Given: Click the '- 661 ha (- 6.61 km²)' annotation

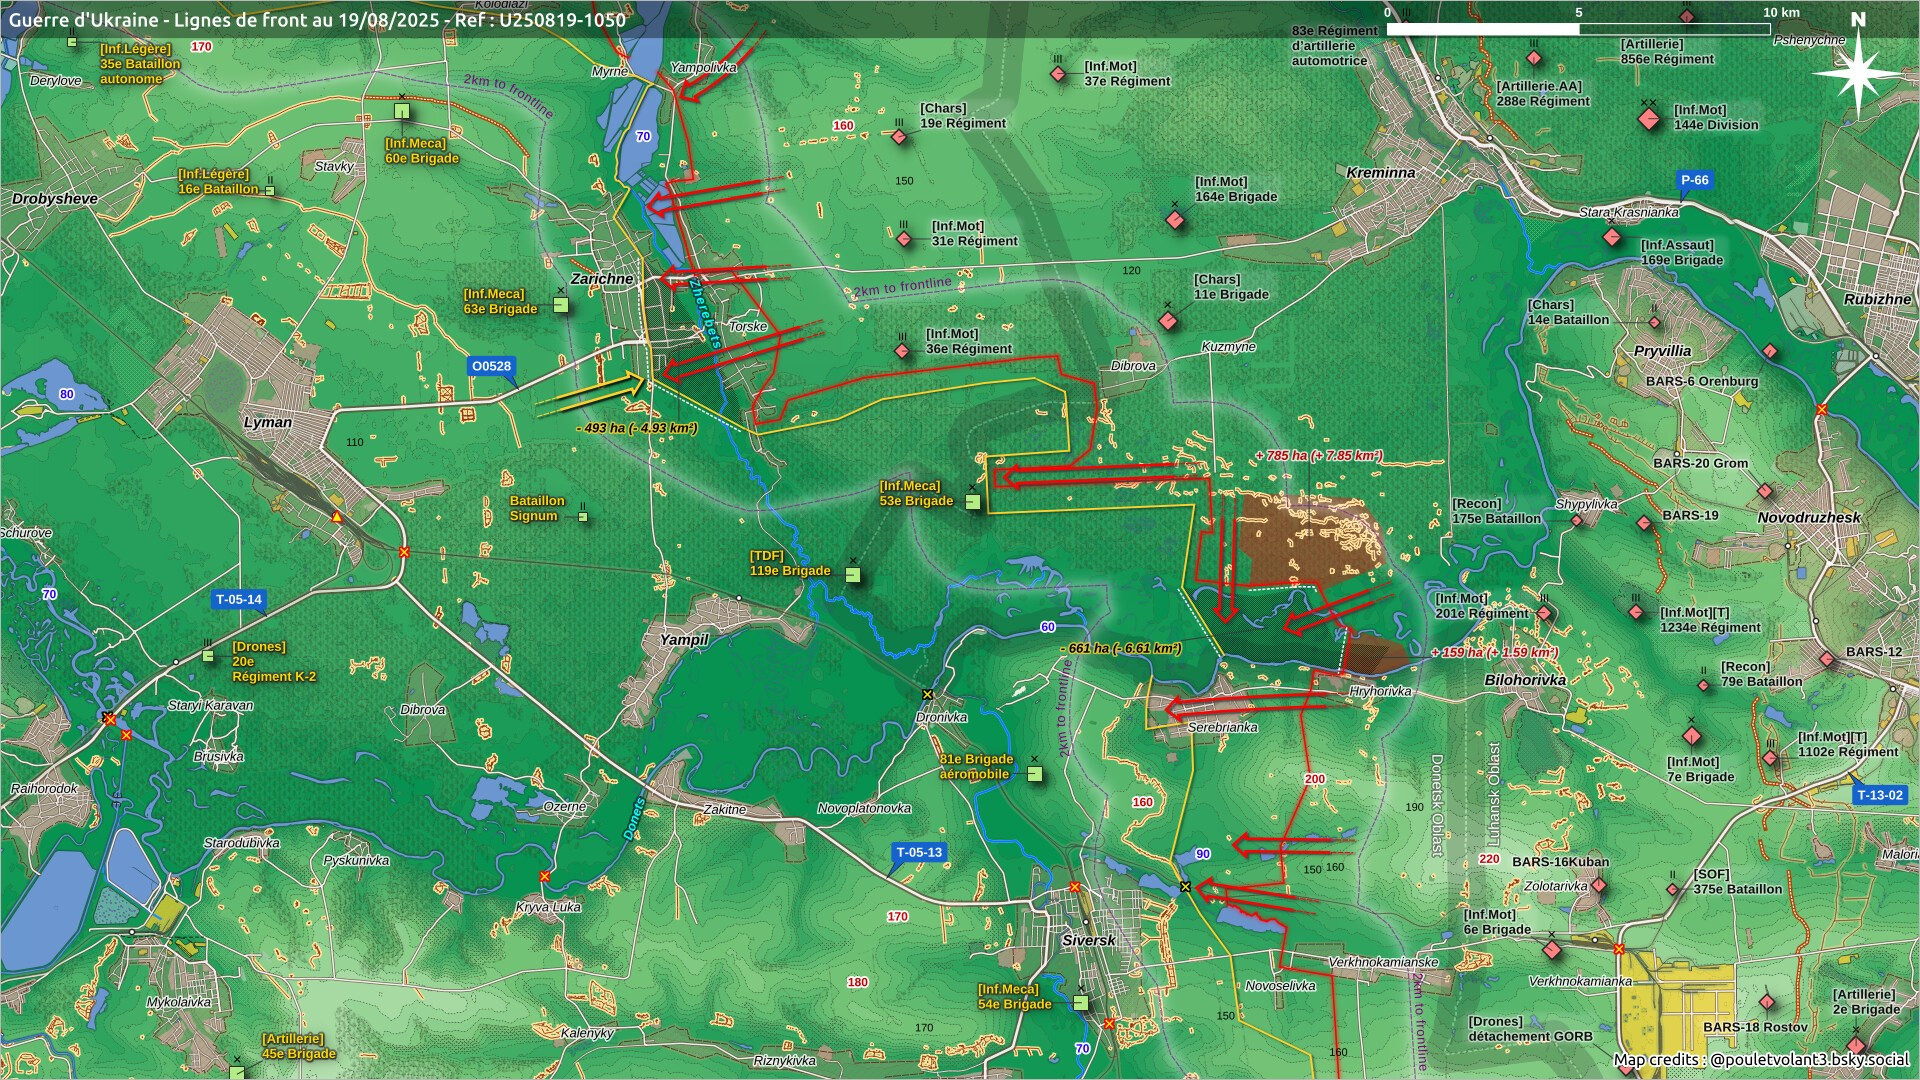Looking at the screenshot, I should pos(1120,648).
